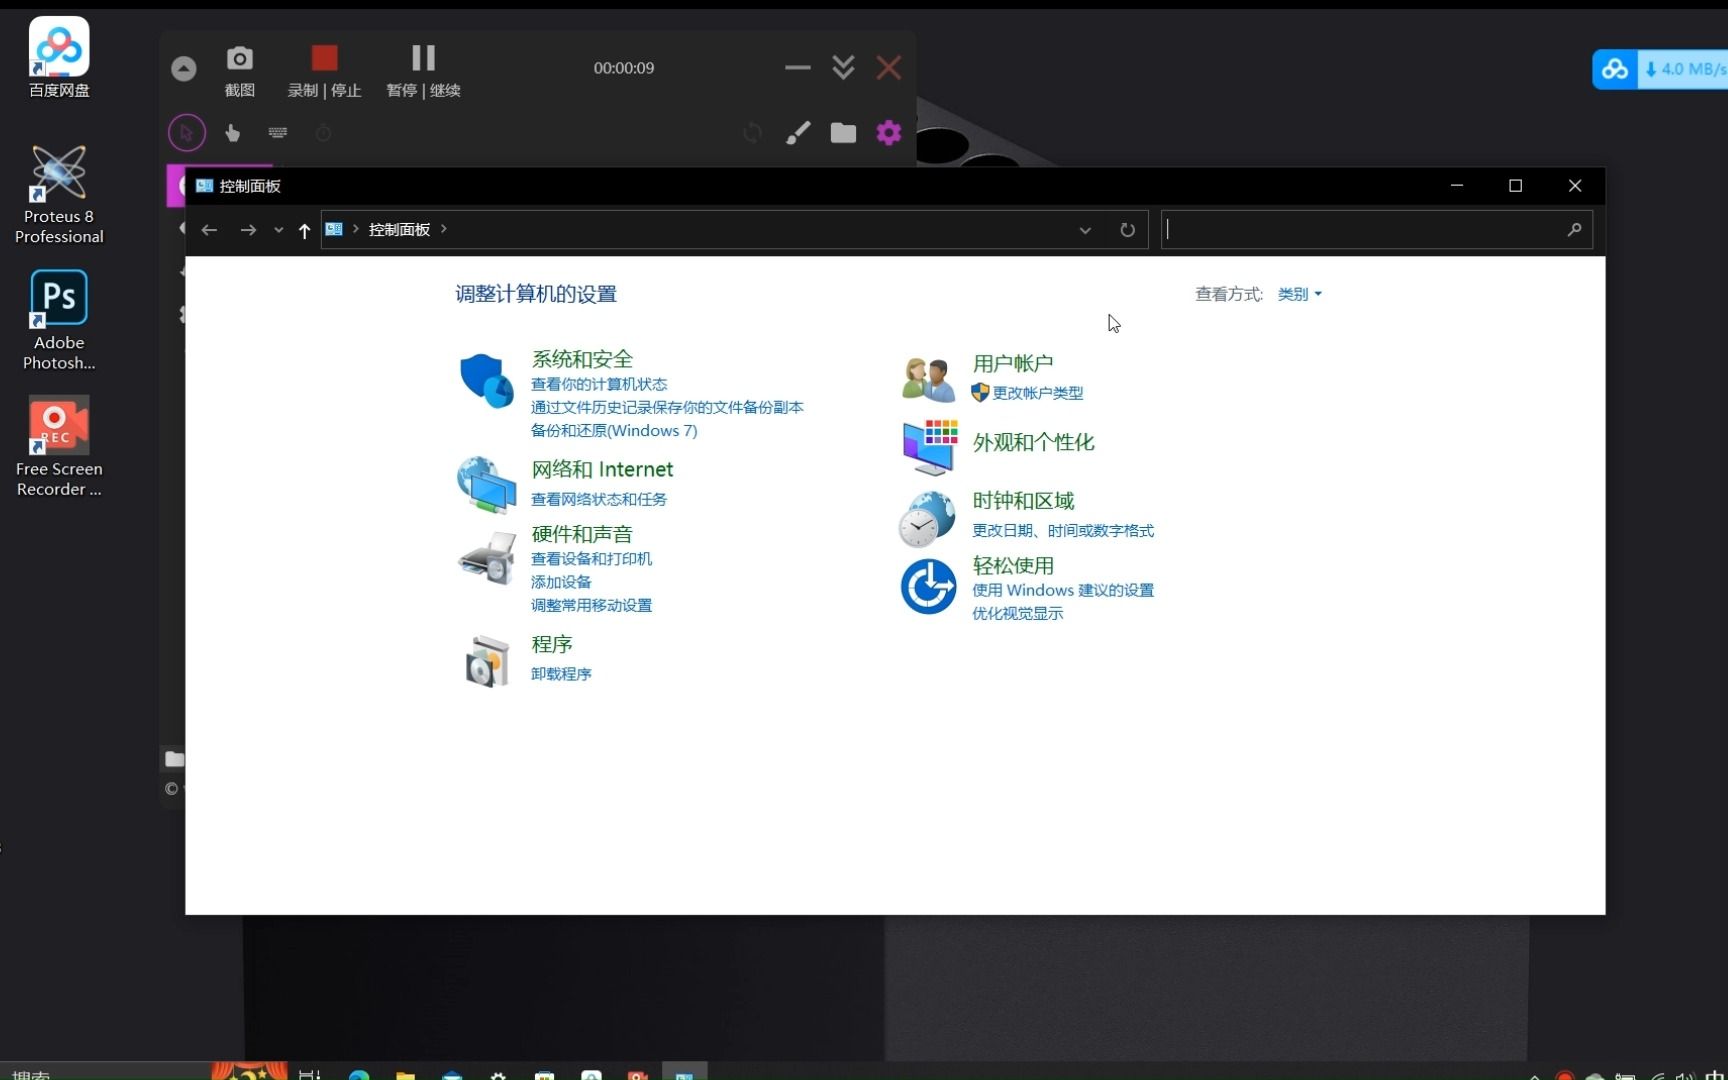Screen dimensions: 1728x1080
Task: Click the magnifier search icon in Control Panel
Action: pos(1574,229)
